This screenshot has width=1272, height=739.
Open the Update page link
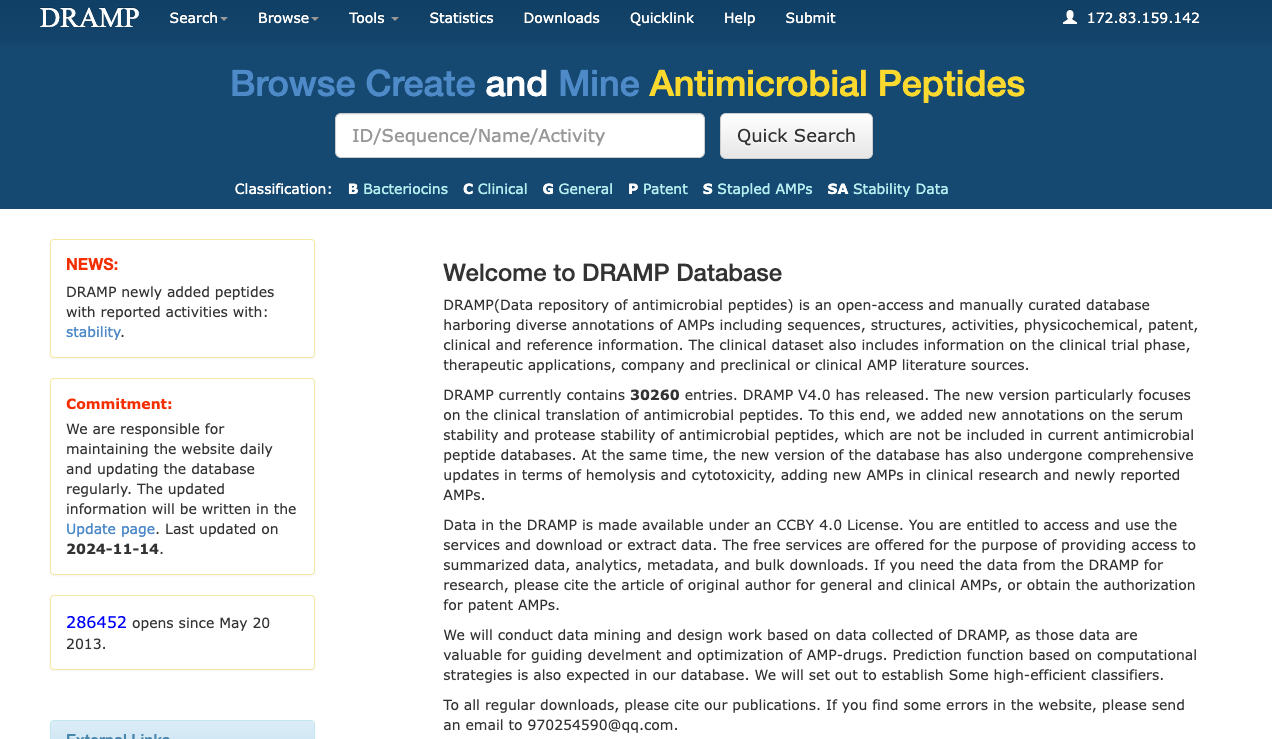pyautogui.click(x=110, y=529)
